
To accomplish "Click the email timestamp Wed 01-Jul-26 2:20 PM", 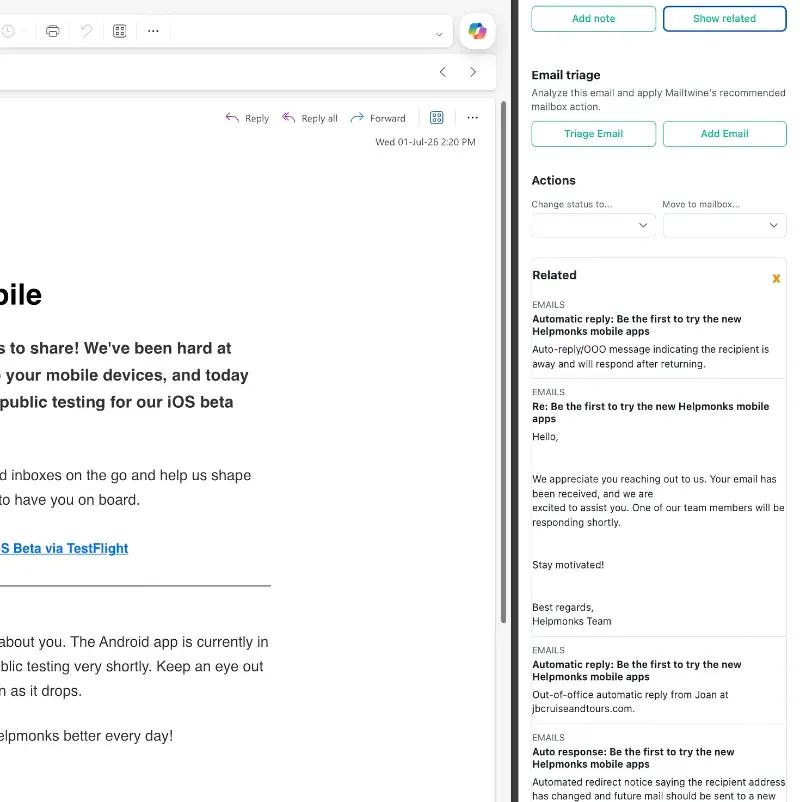I will tap(425, 142).
